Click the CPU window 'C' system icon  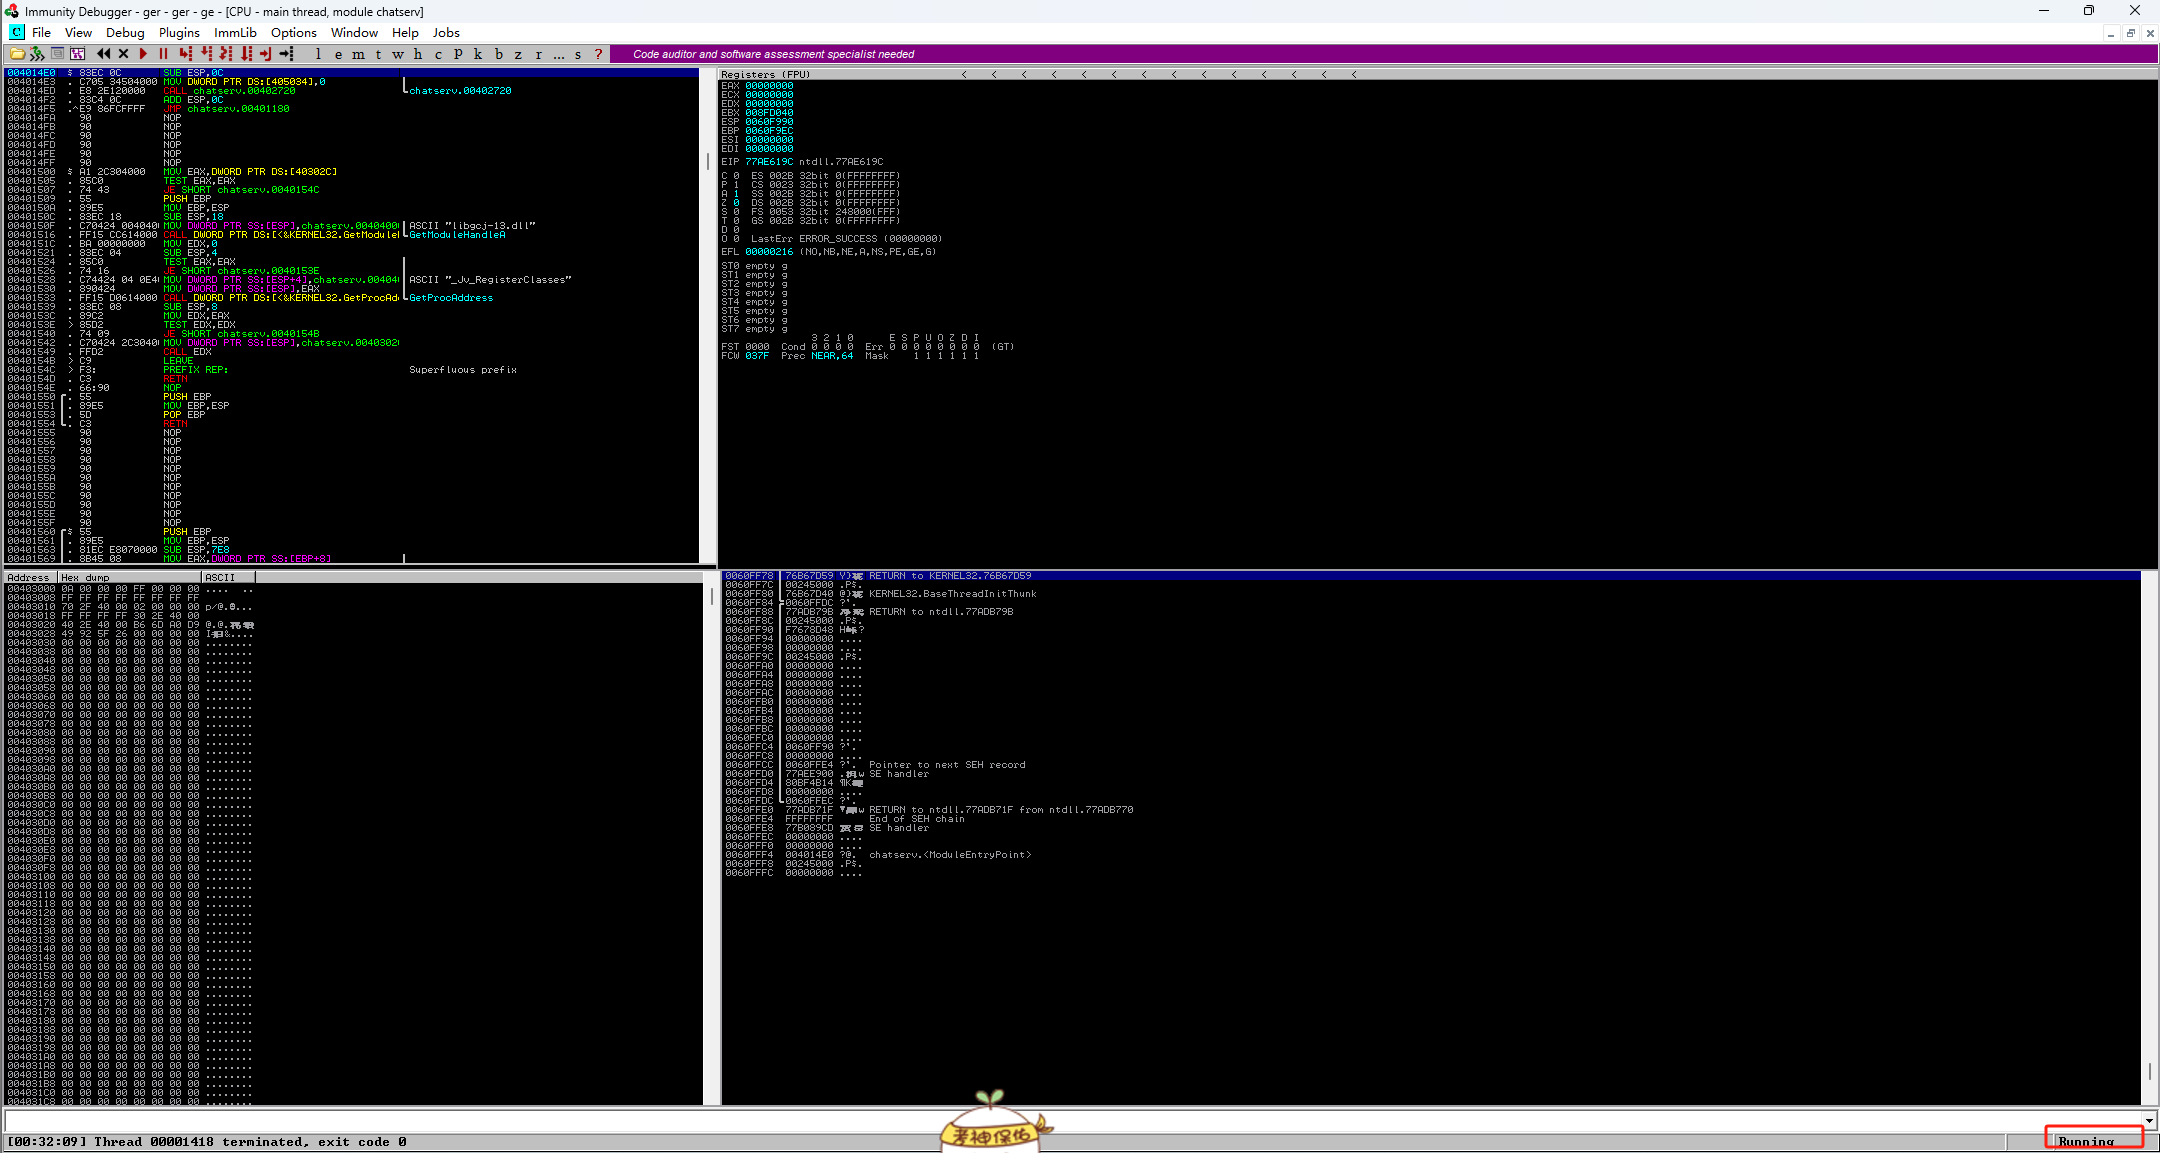point(16,32)
